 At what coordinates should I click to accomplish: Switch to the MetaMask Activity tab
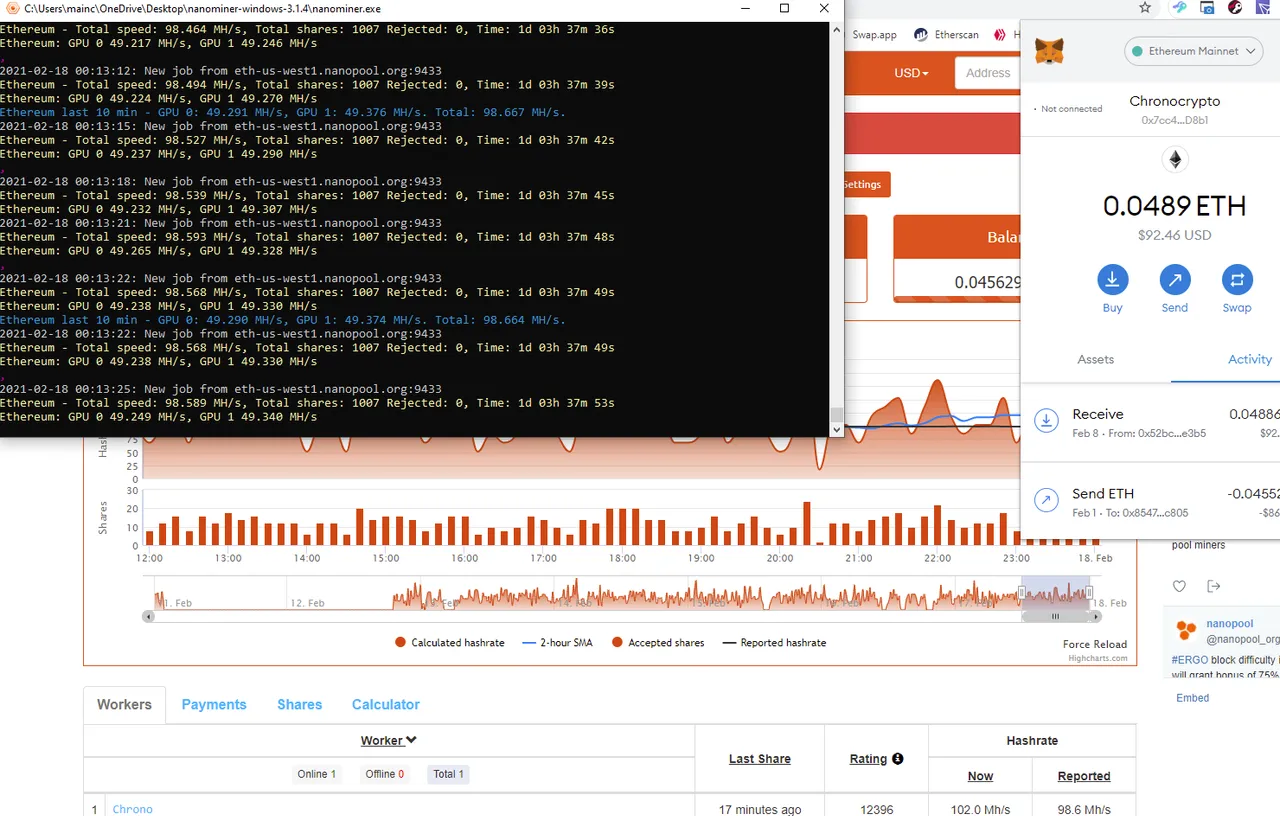point(1250,359)
